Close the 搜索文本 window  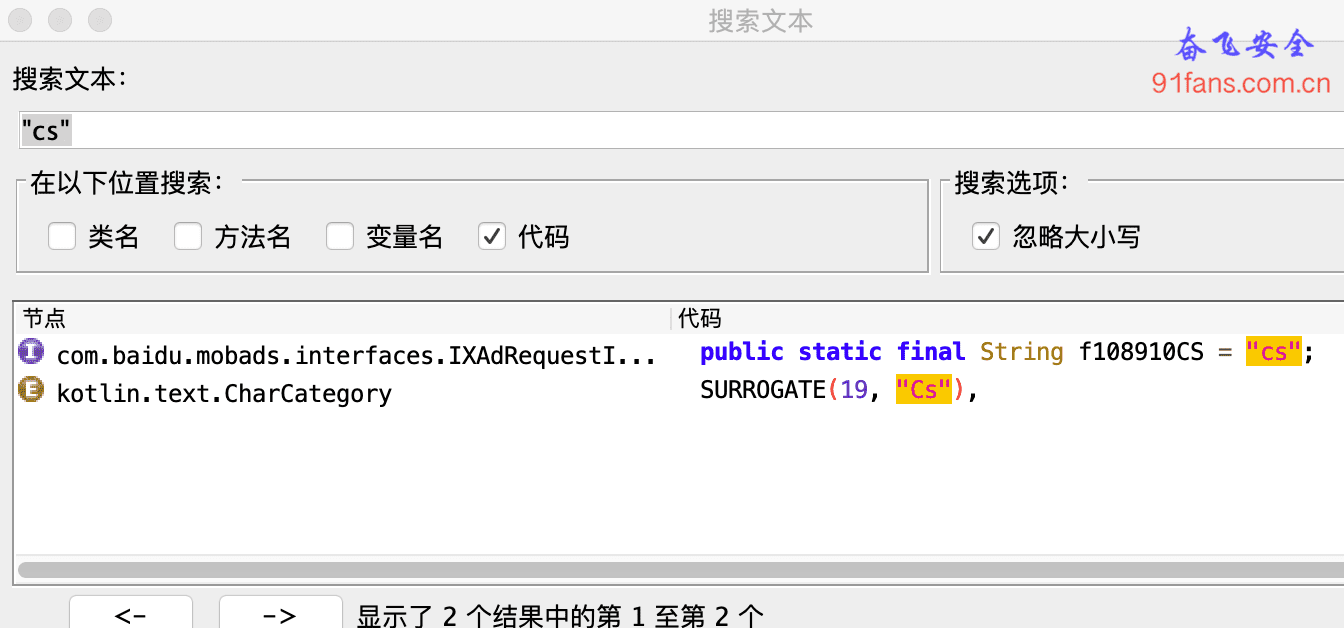point(20,19)
